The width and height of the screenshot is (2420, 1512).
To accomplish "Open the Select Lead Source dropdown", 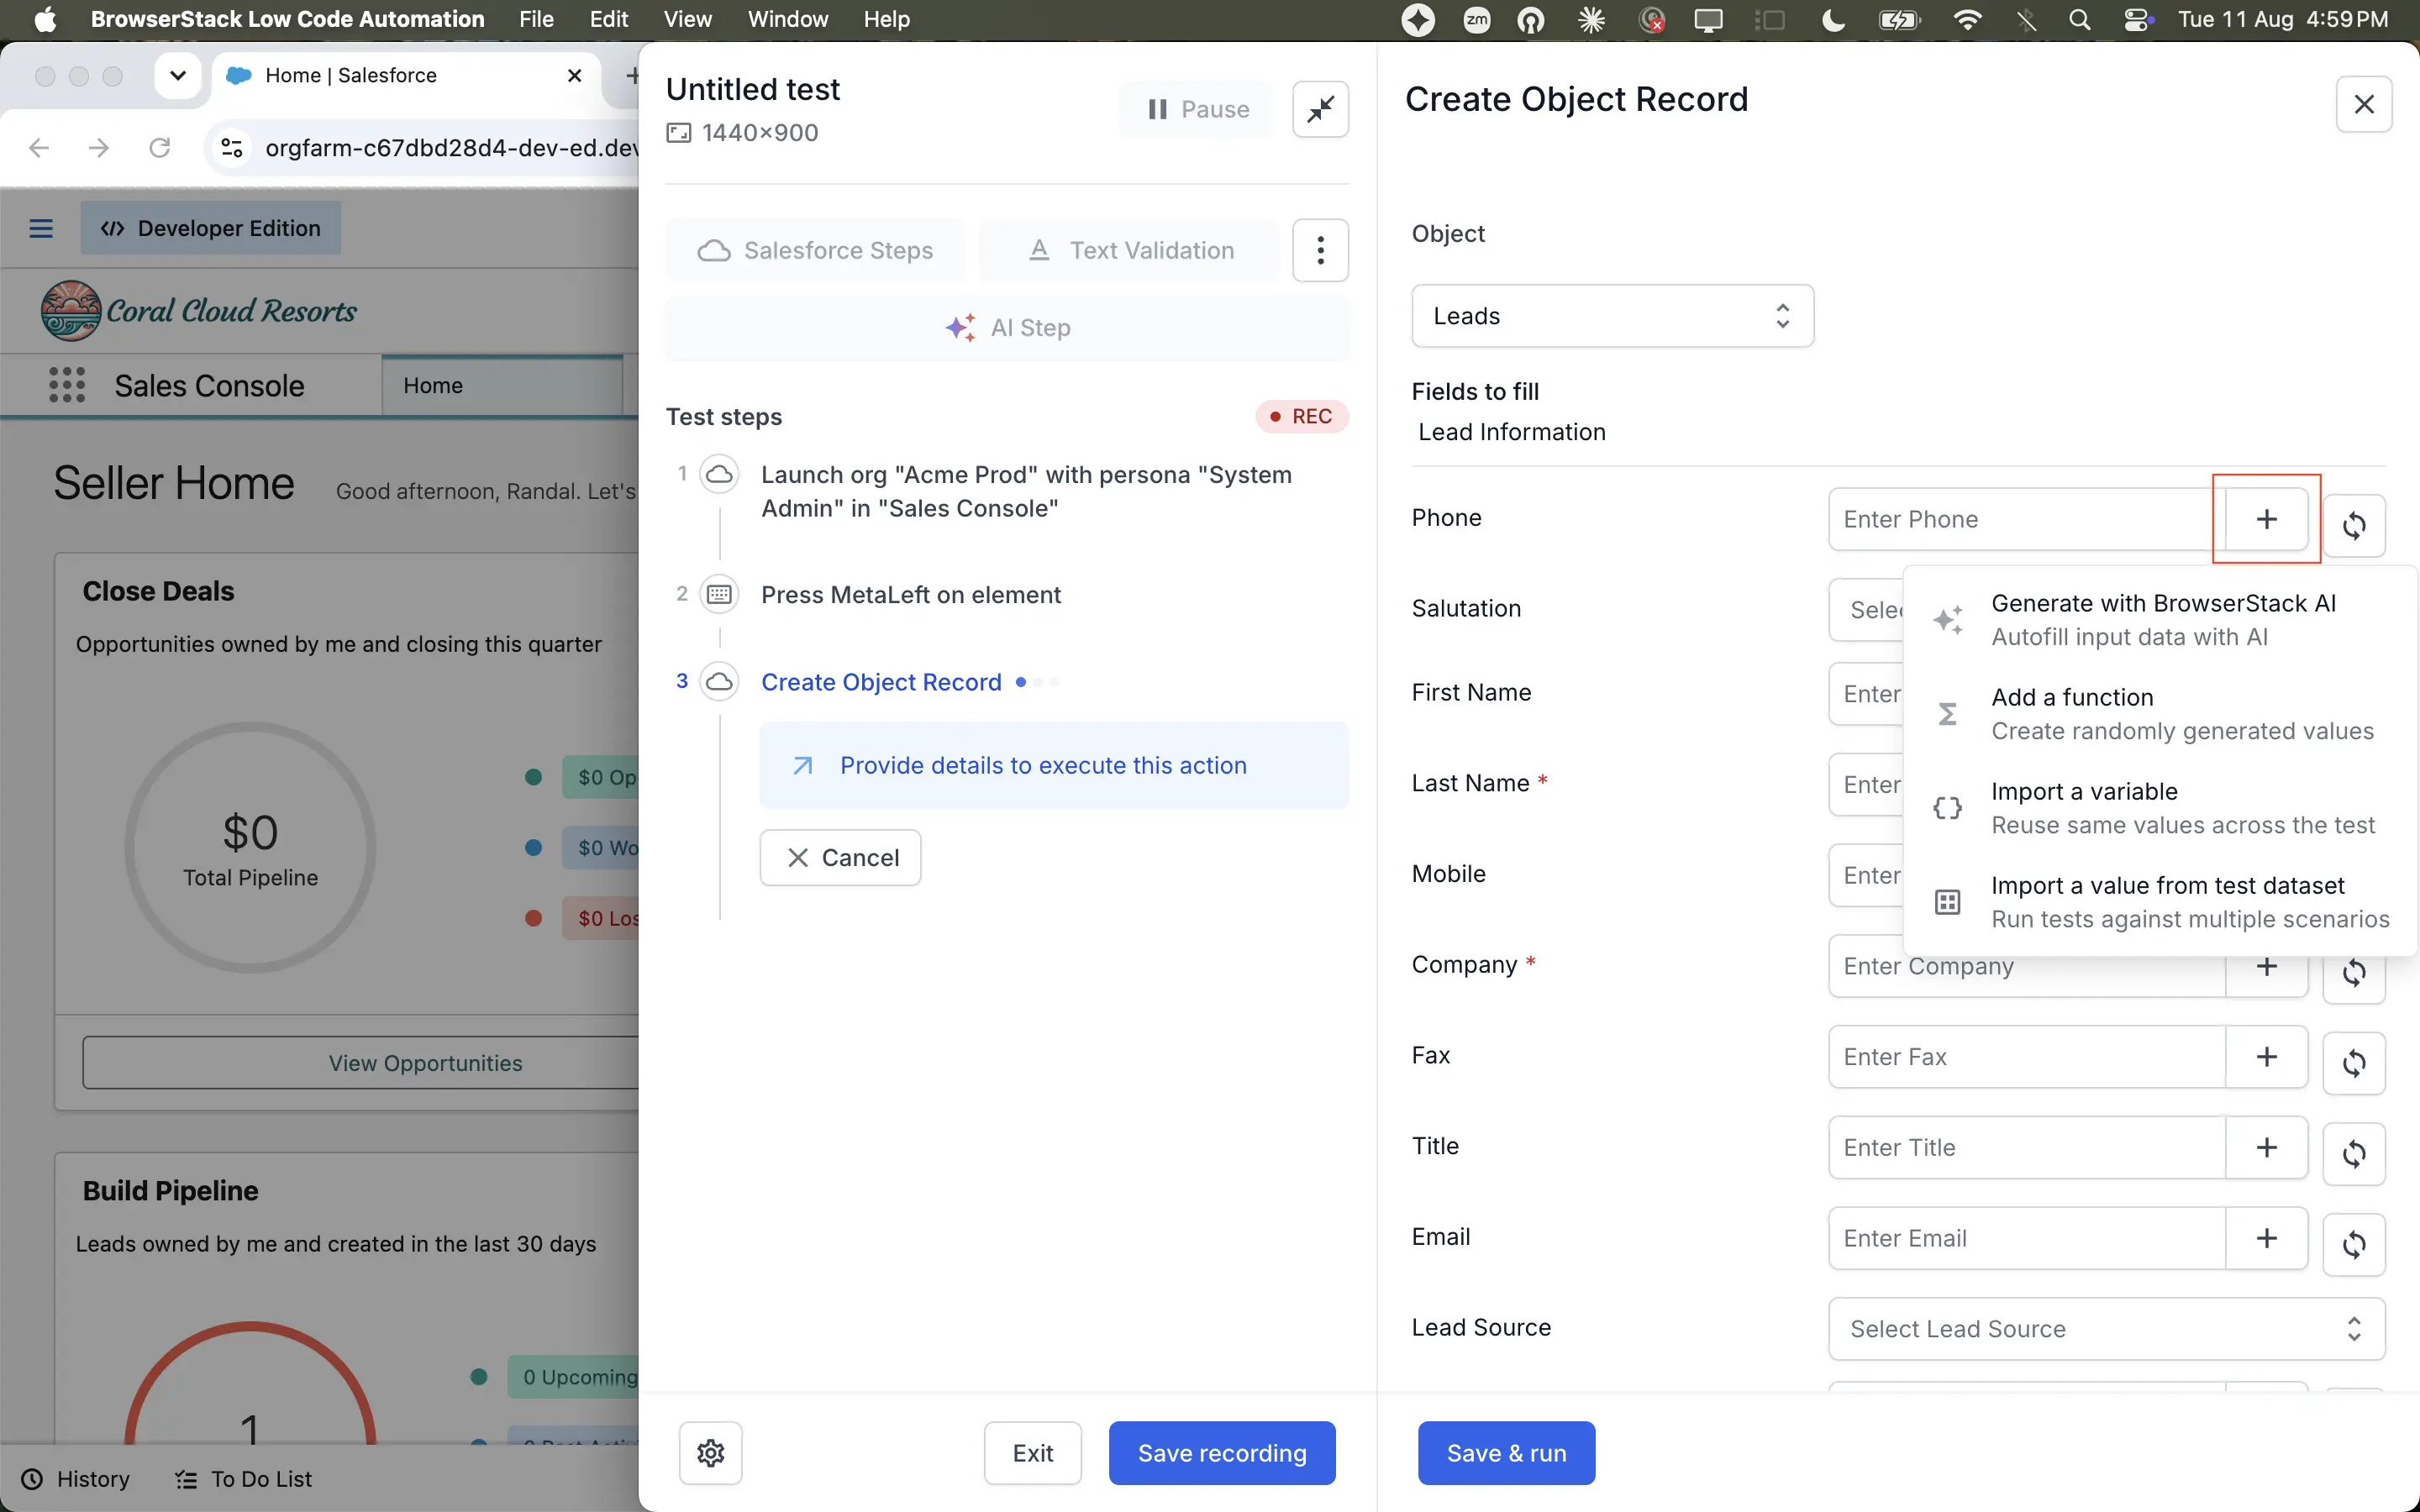I will 2106,1328.
